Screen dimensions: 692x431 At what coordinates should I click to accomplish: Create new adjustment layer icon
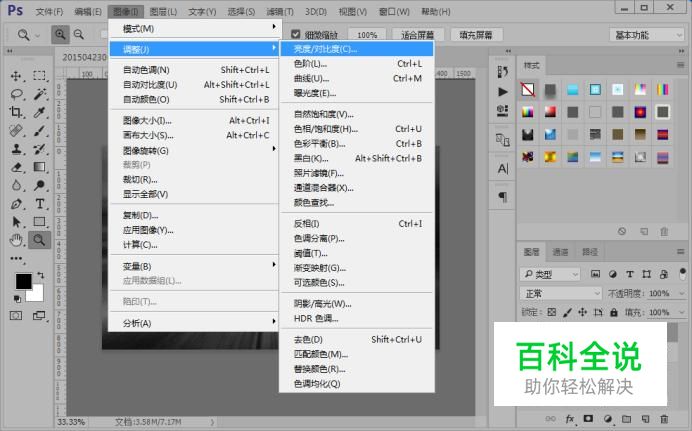tap(608, 419)
